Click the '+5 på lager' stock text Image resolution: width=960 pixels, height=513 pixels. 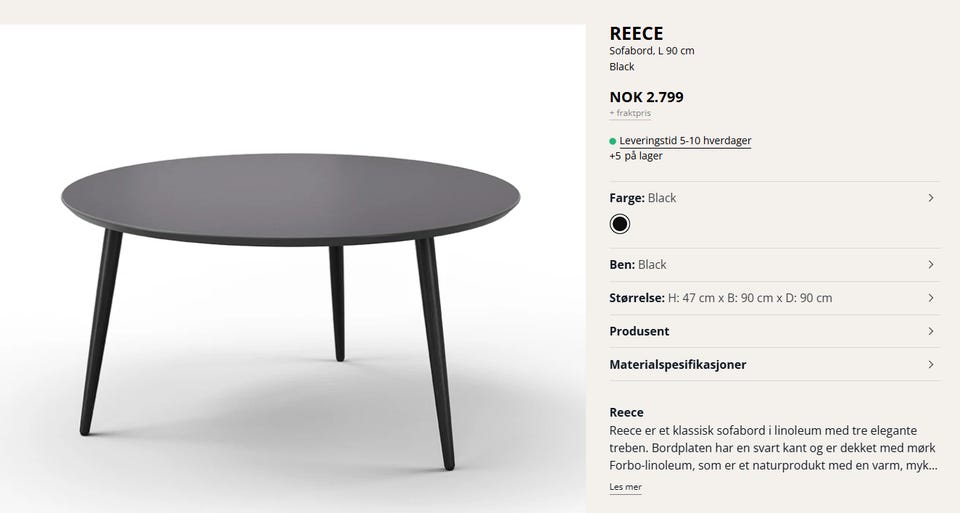point(636,156)
